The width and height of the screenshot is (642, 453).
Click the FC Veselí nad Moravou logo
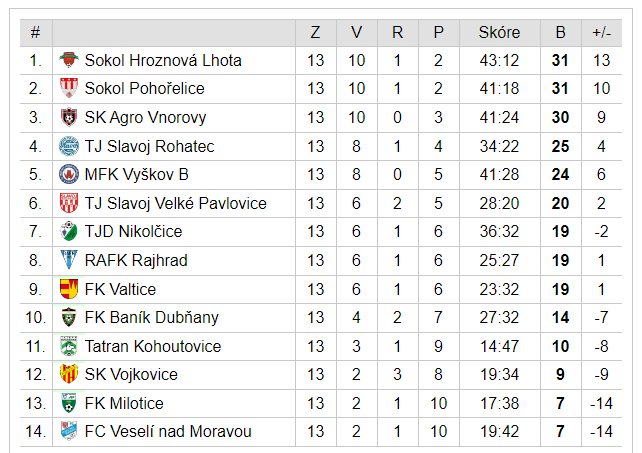tap(68, 432)
